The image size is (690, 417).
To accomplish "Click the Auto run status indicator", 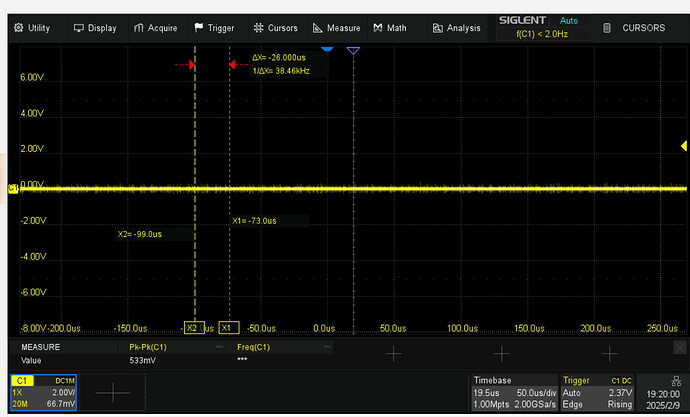I will point(569,21).
